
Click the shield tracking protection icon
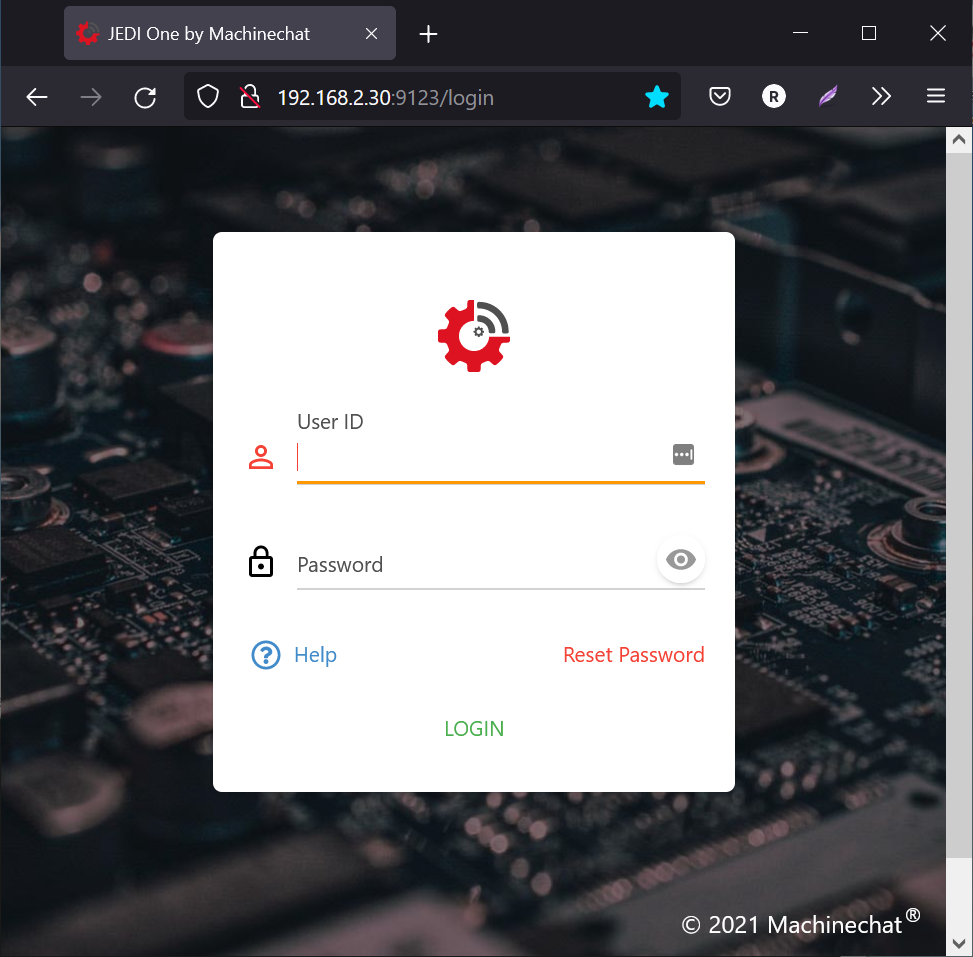tap(207, 97)
